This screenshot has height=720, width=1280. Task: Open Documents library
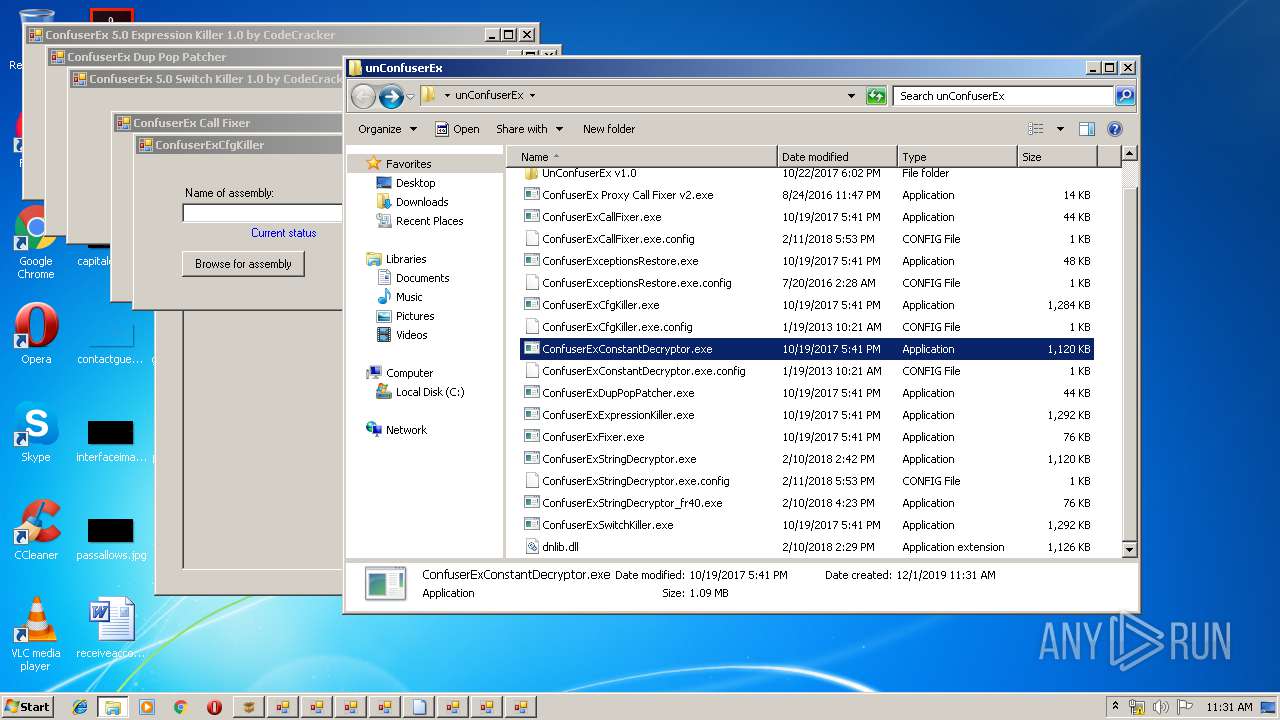[x=422, y=278]
